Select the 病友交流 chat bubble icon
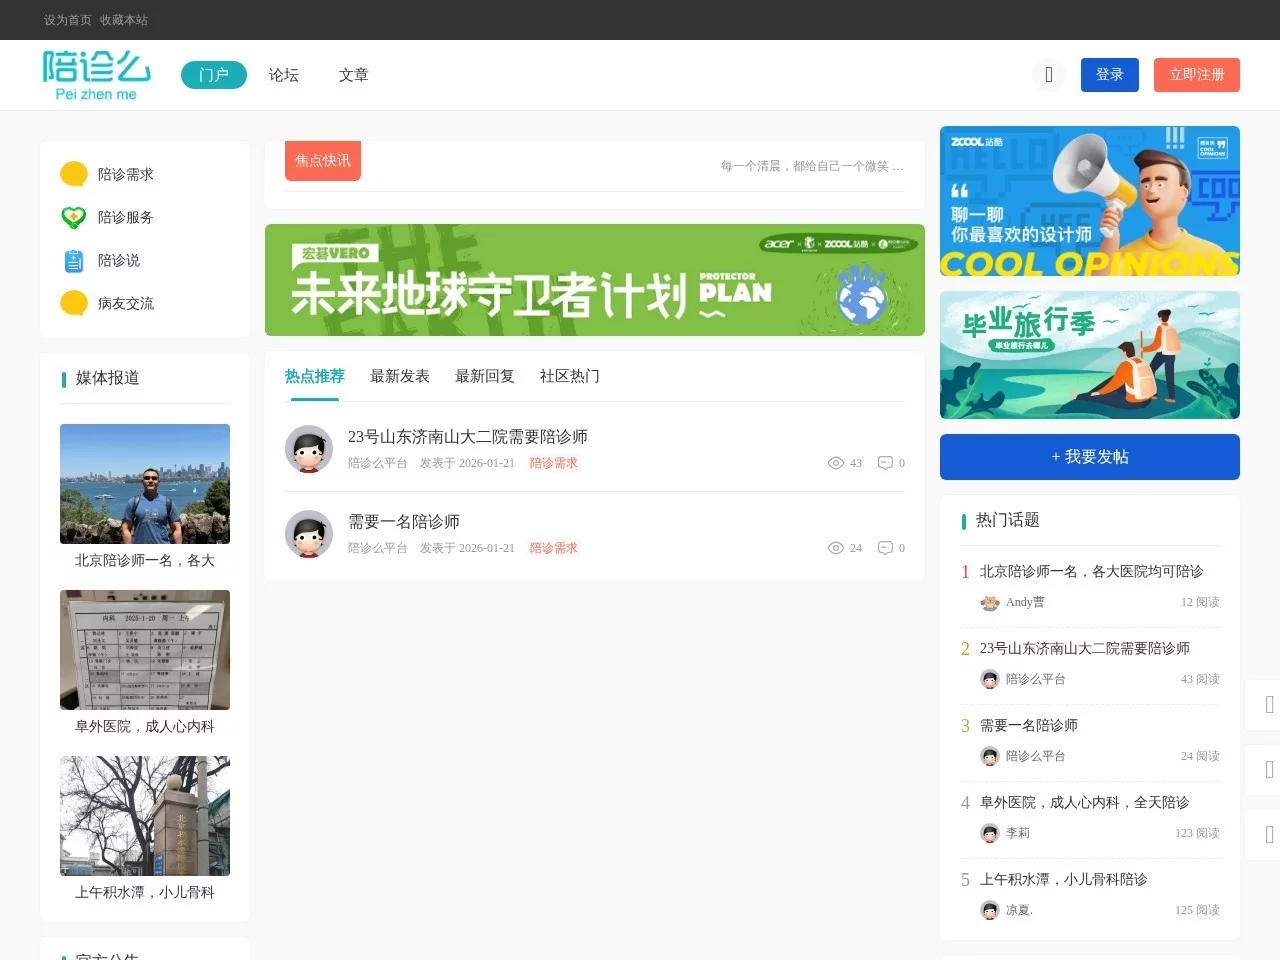 click(74, 303)
